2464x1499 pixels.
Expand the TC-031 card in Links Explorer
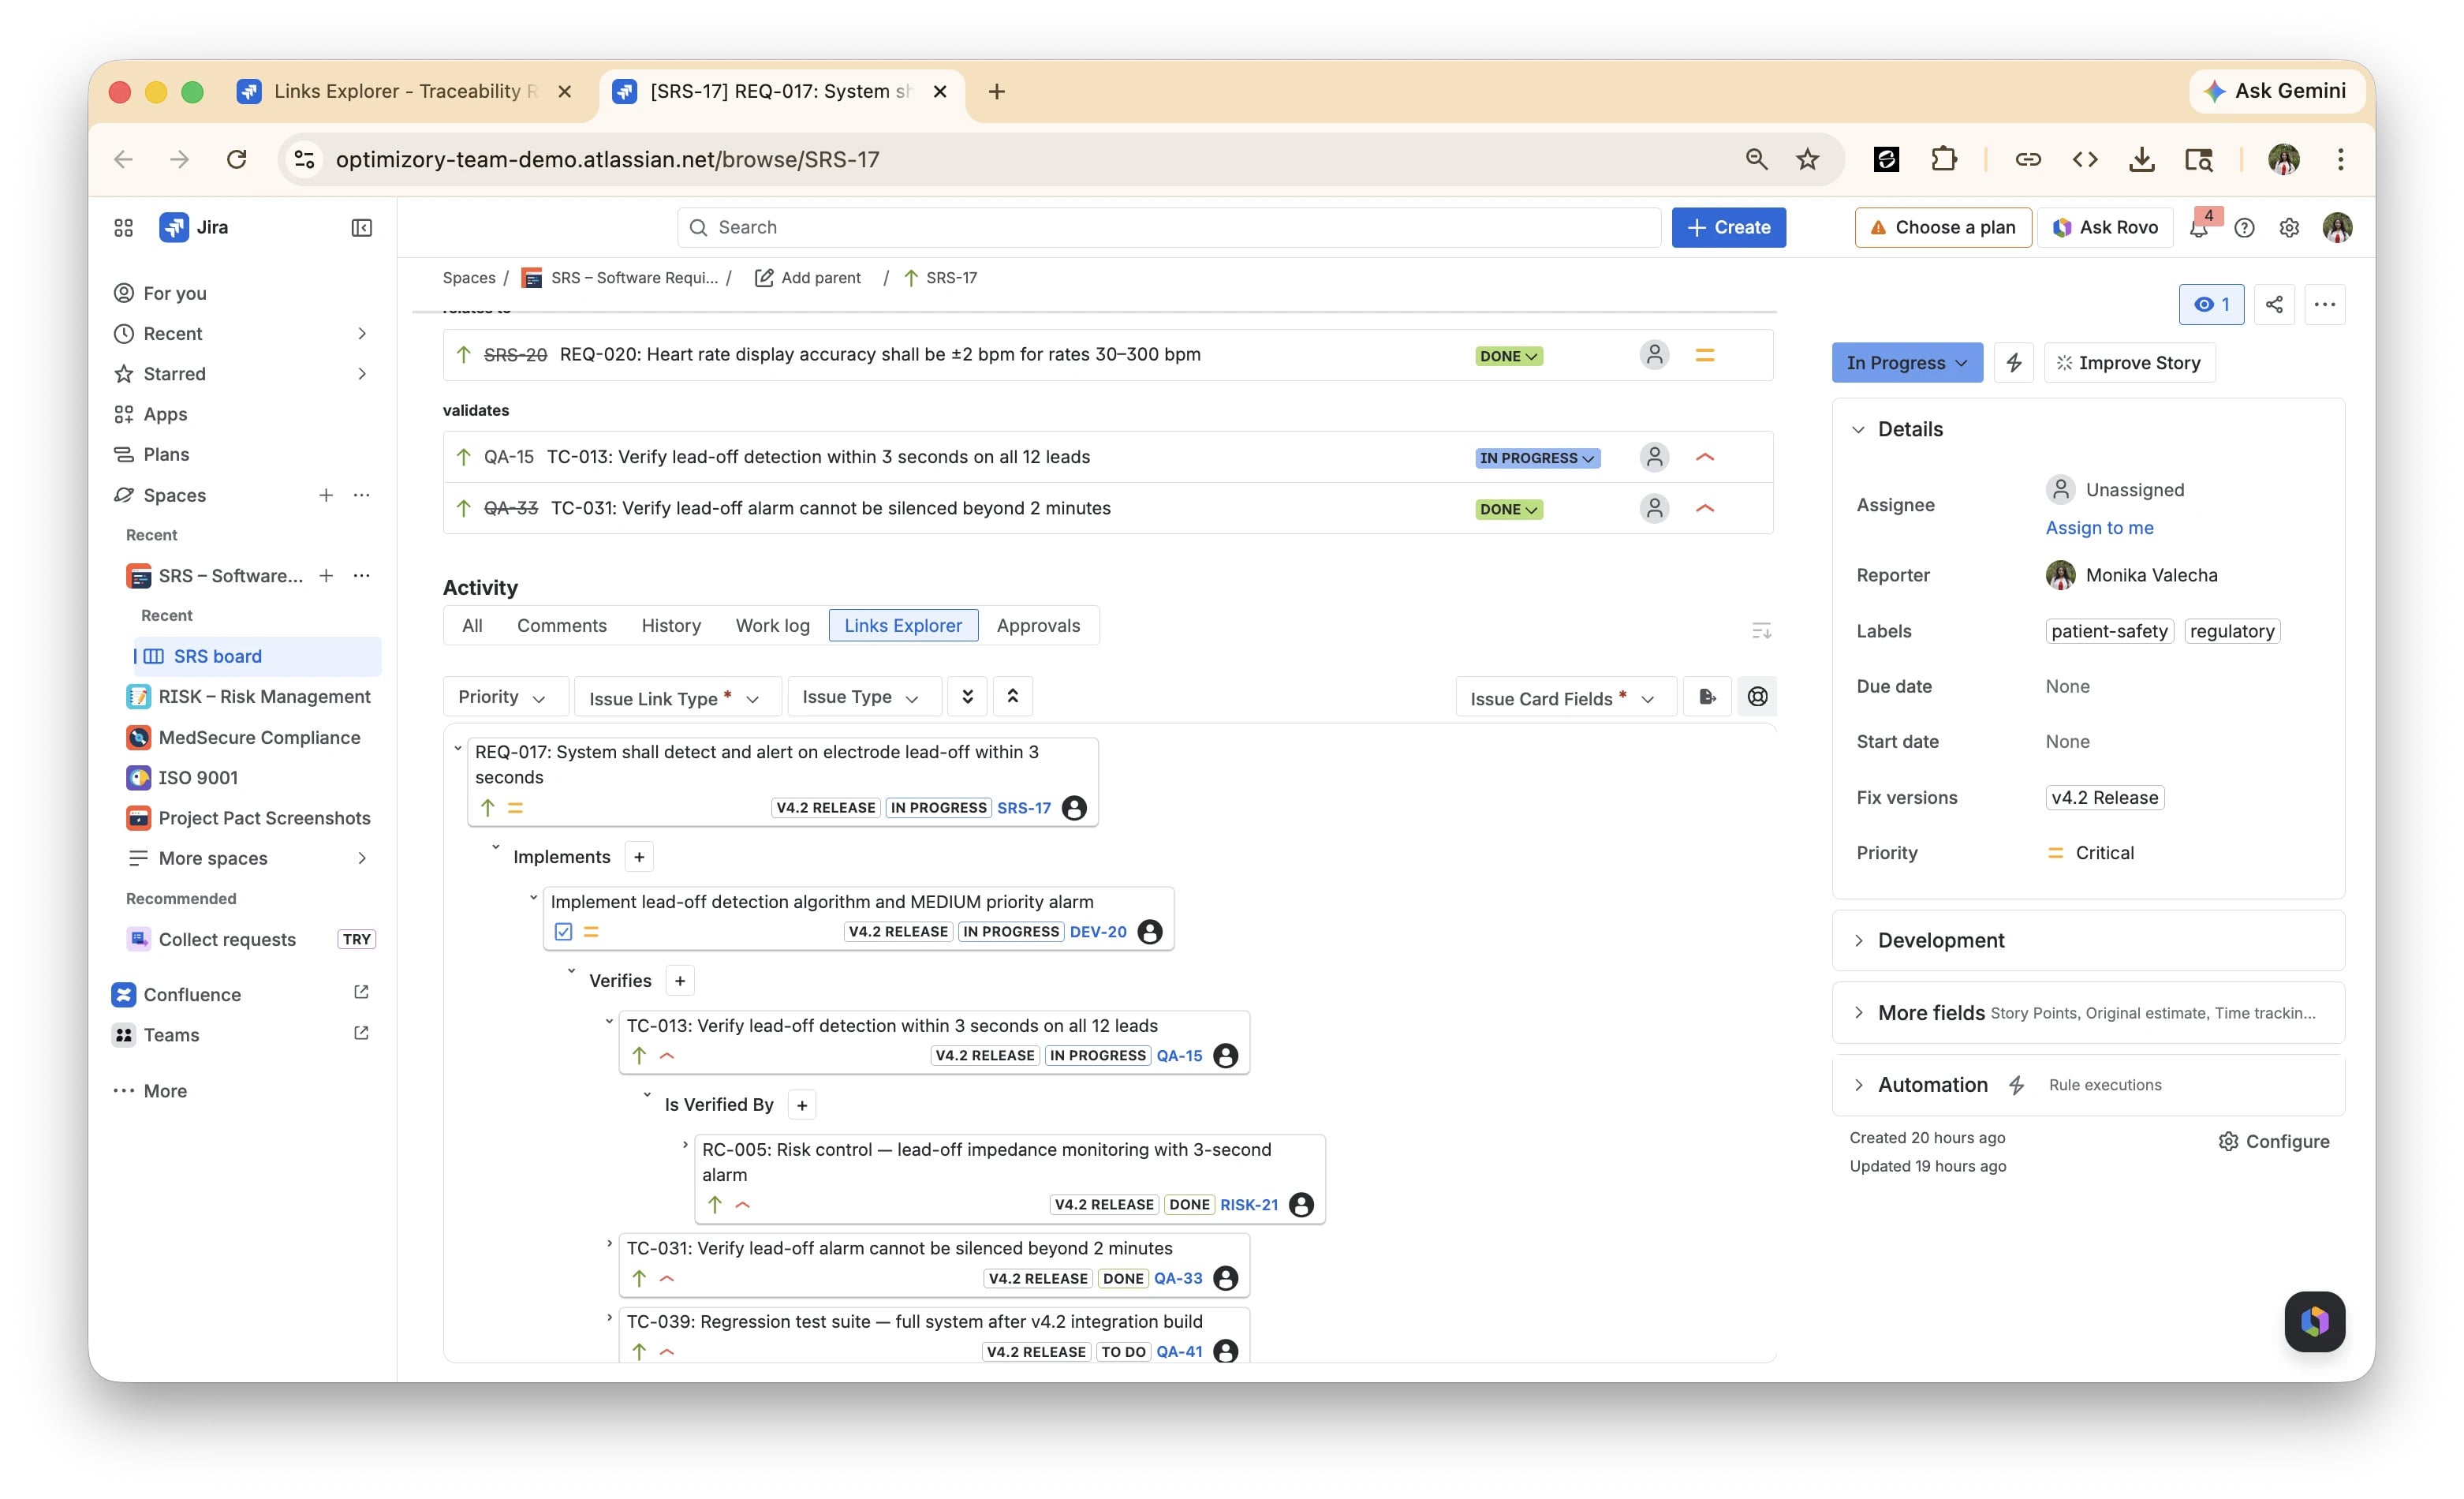pyautogui.click(x=609, y=1244)
